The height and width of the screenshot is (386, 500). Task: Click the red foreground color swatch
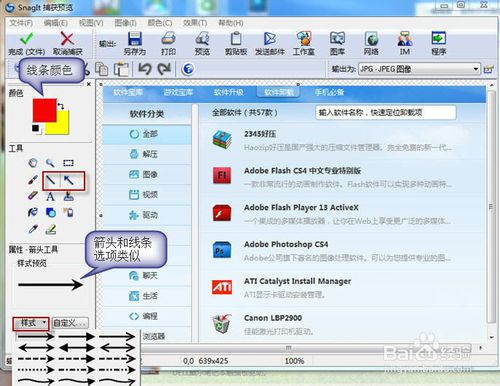pos(44,110)
